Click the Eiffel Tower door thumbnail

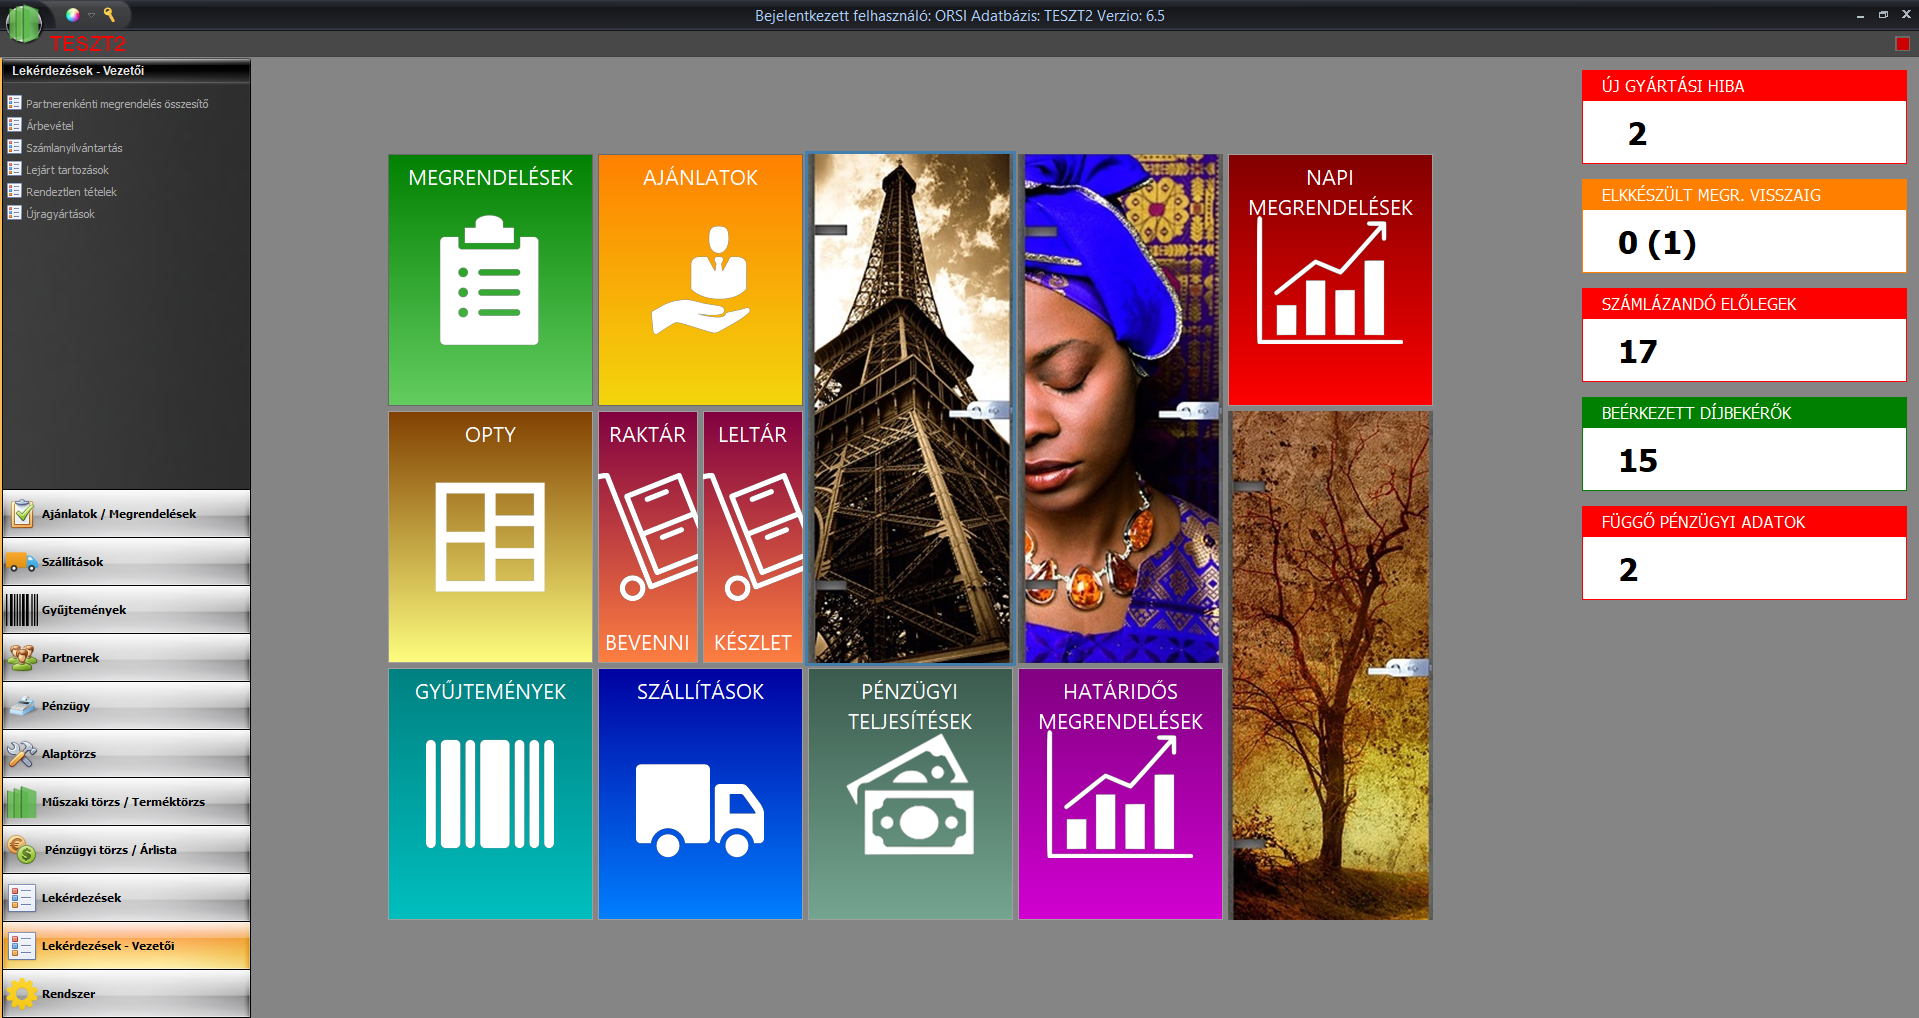click(911, 408)
